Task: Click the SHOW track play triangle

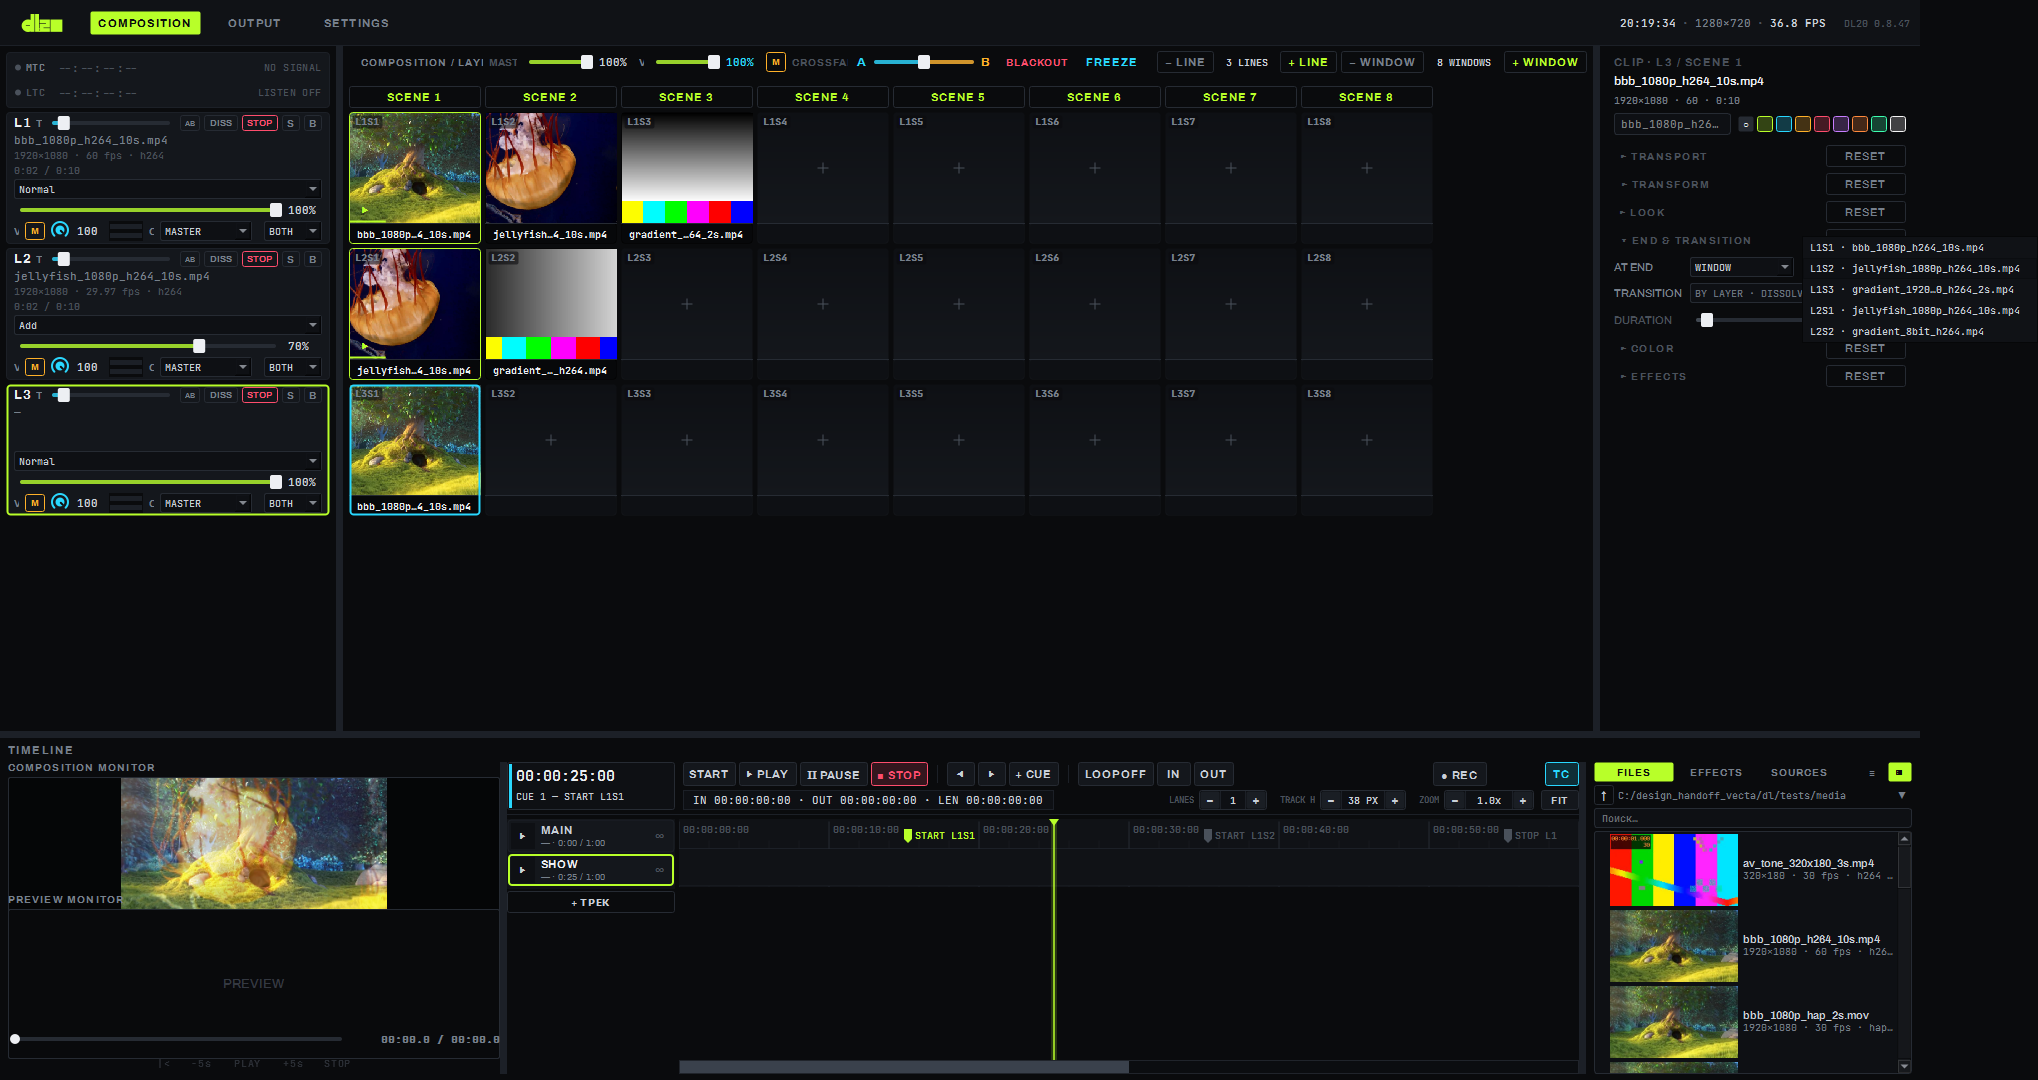Action: pos(522,870)
